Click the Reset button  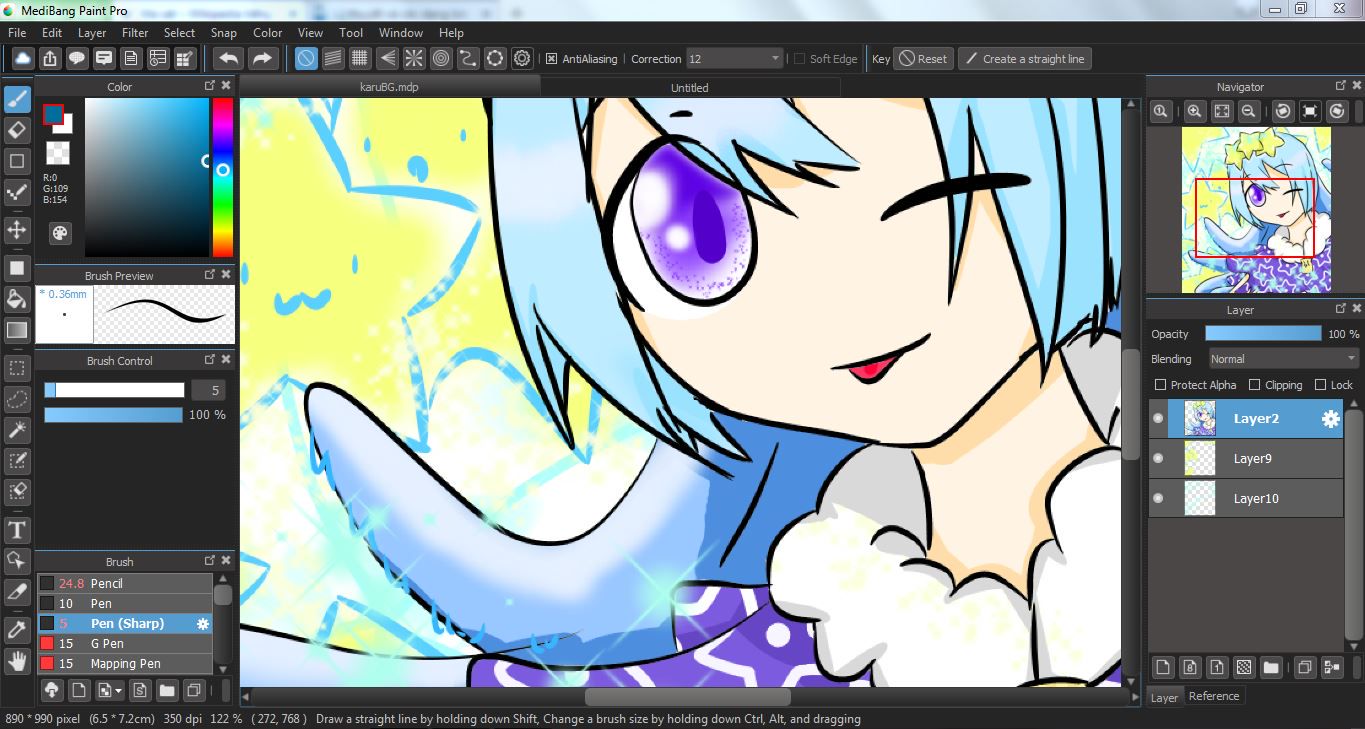pos(922,59)
